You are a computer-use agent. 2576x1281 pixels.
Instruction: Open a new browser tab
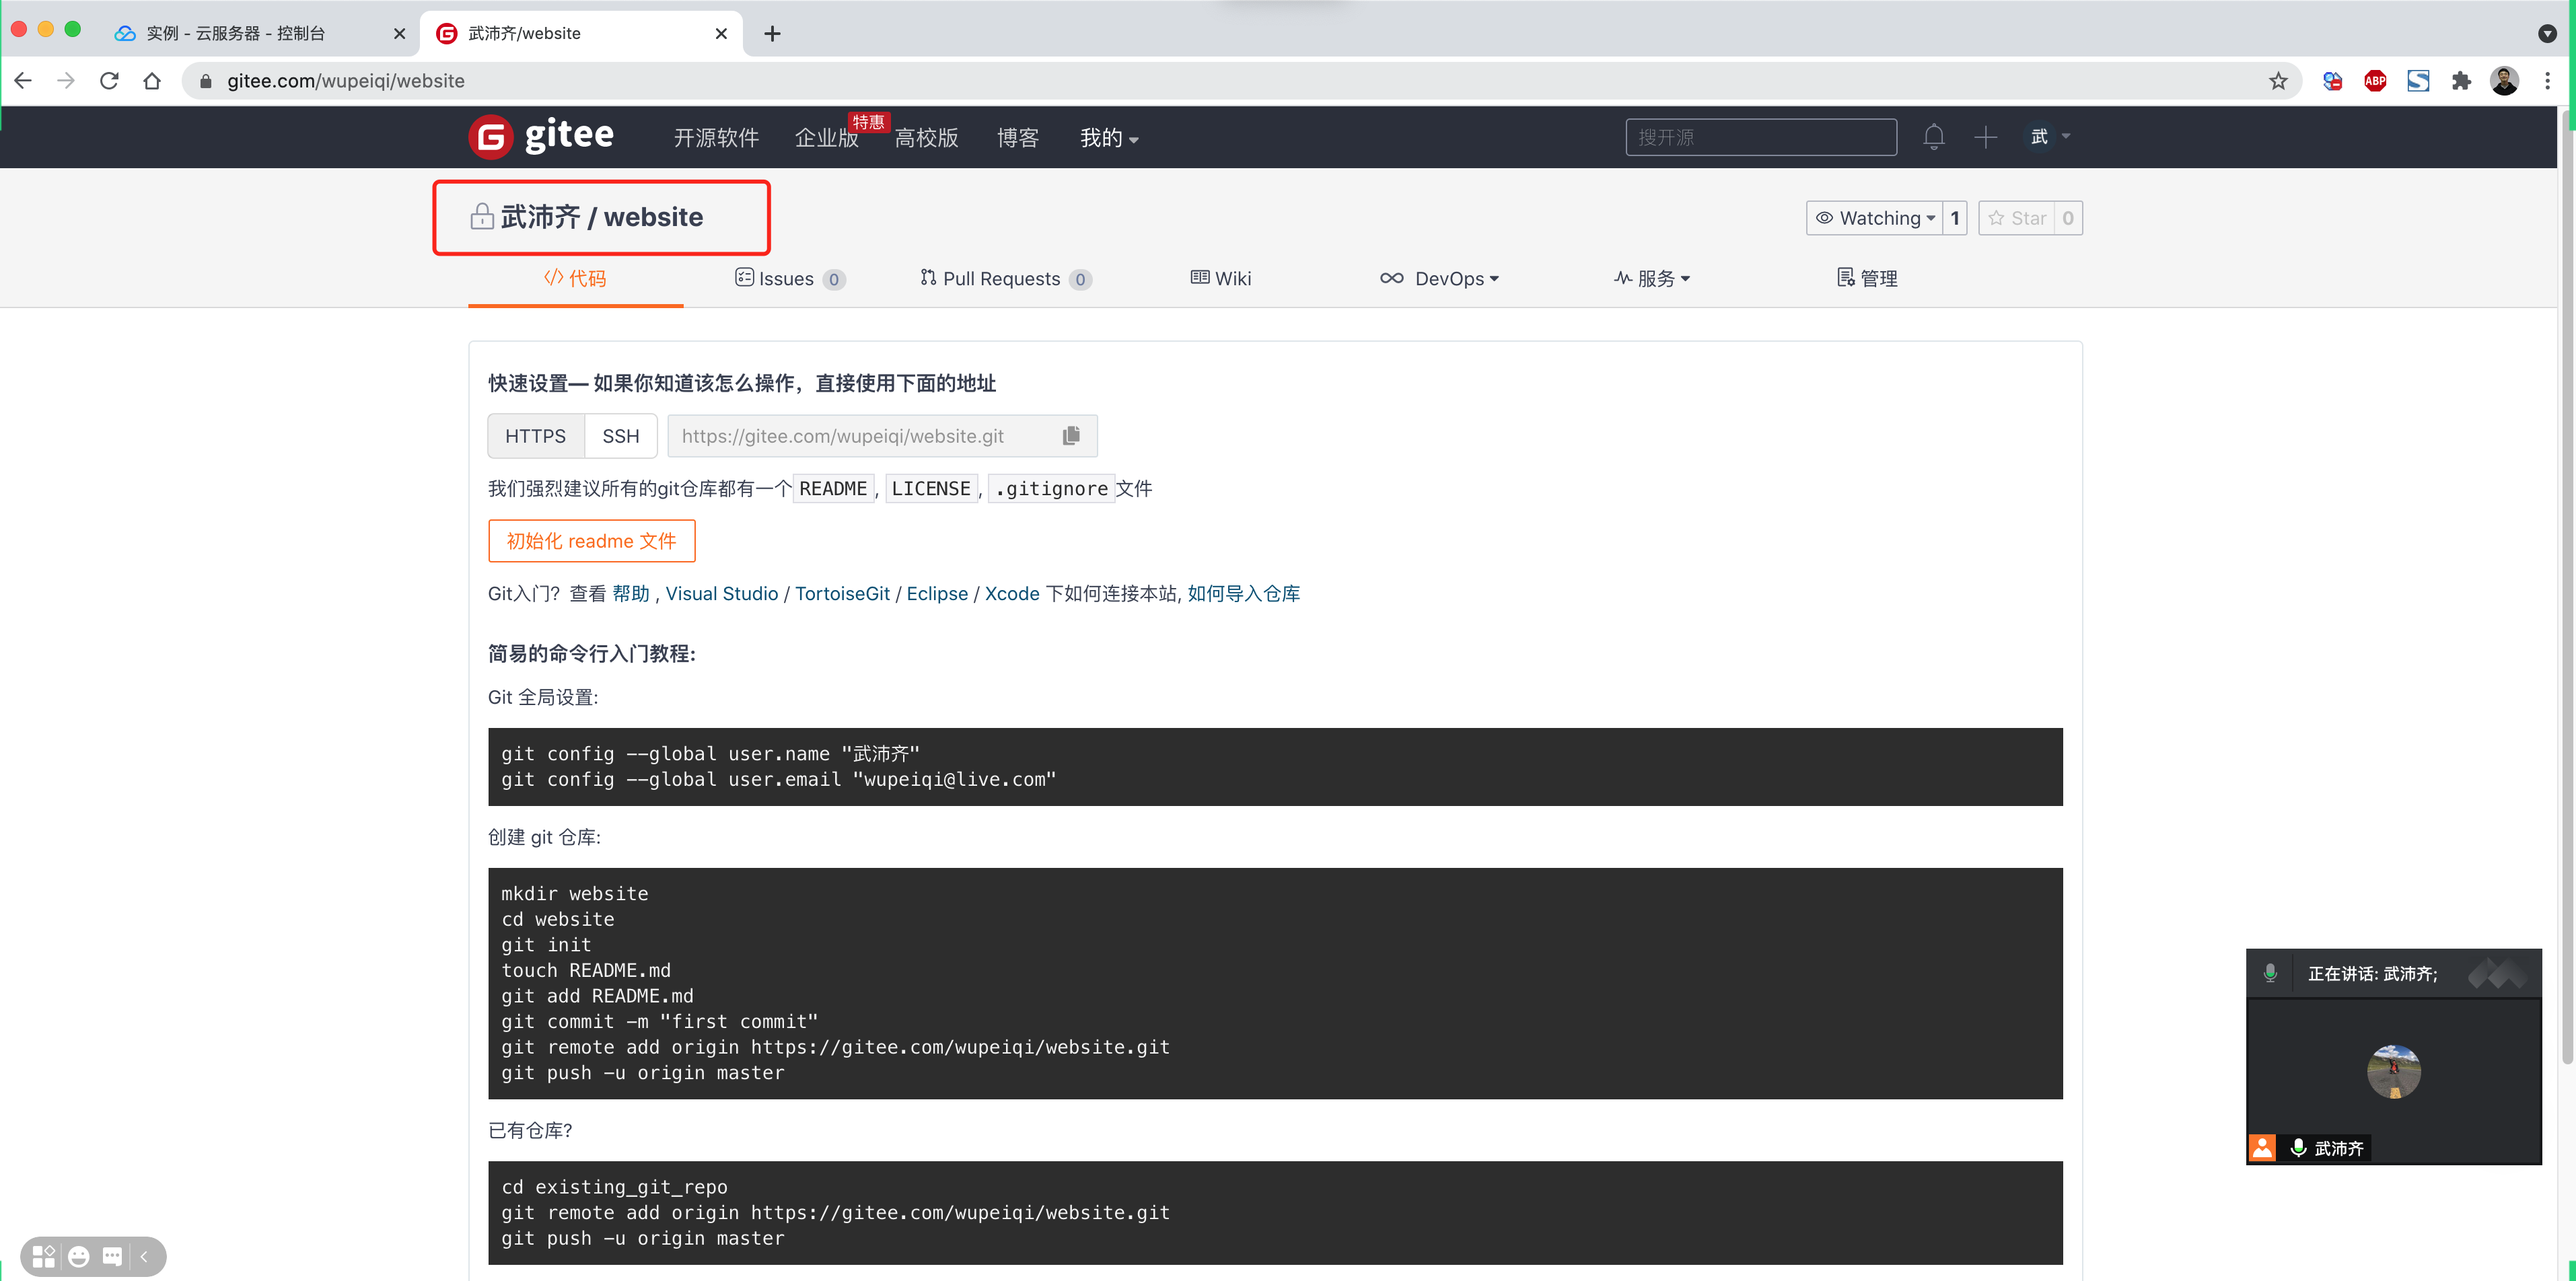coord(772,34)
